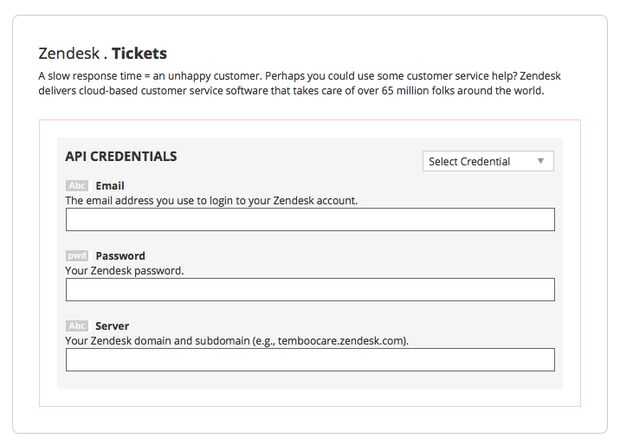Click the Select Credential dropdown arrow

[540, 161]
